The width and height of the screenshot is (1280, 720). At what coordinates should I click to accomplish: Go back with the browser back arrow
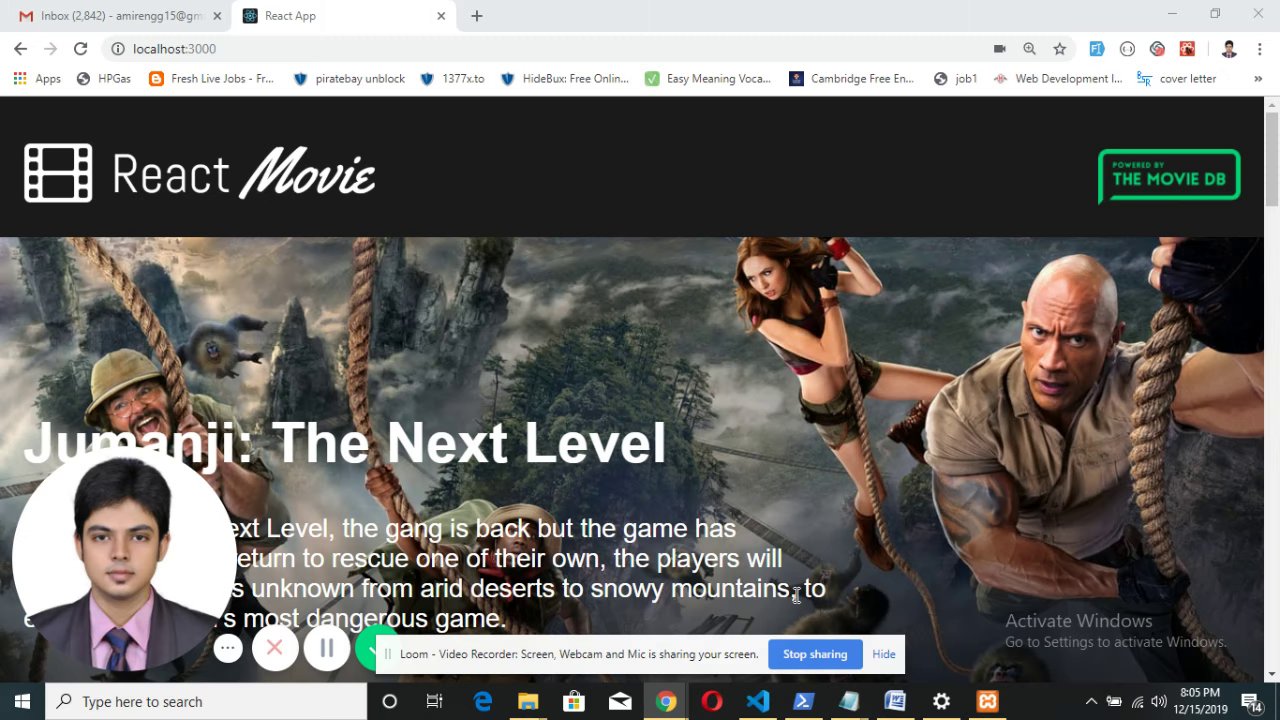pyautogui.click(x=20, y=48)
